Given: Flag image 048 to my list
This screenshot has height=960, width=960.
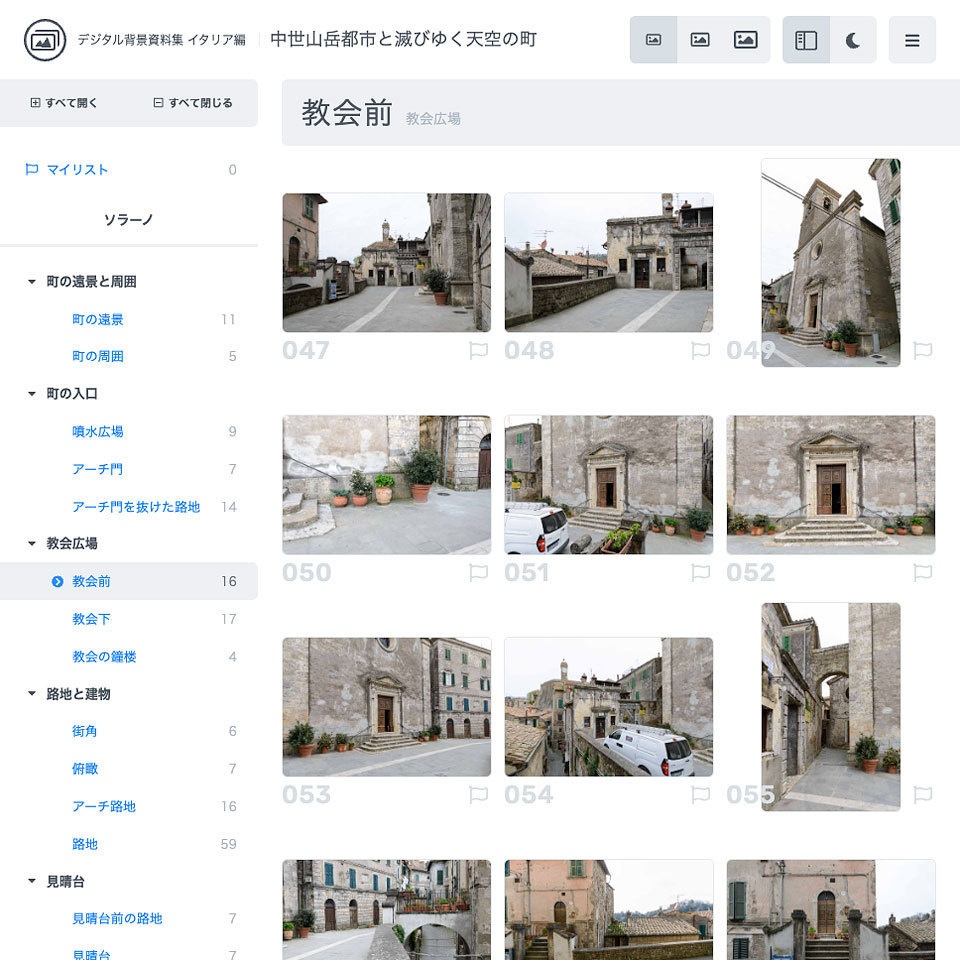Looking at the screenshot, I should coord(700,350).
